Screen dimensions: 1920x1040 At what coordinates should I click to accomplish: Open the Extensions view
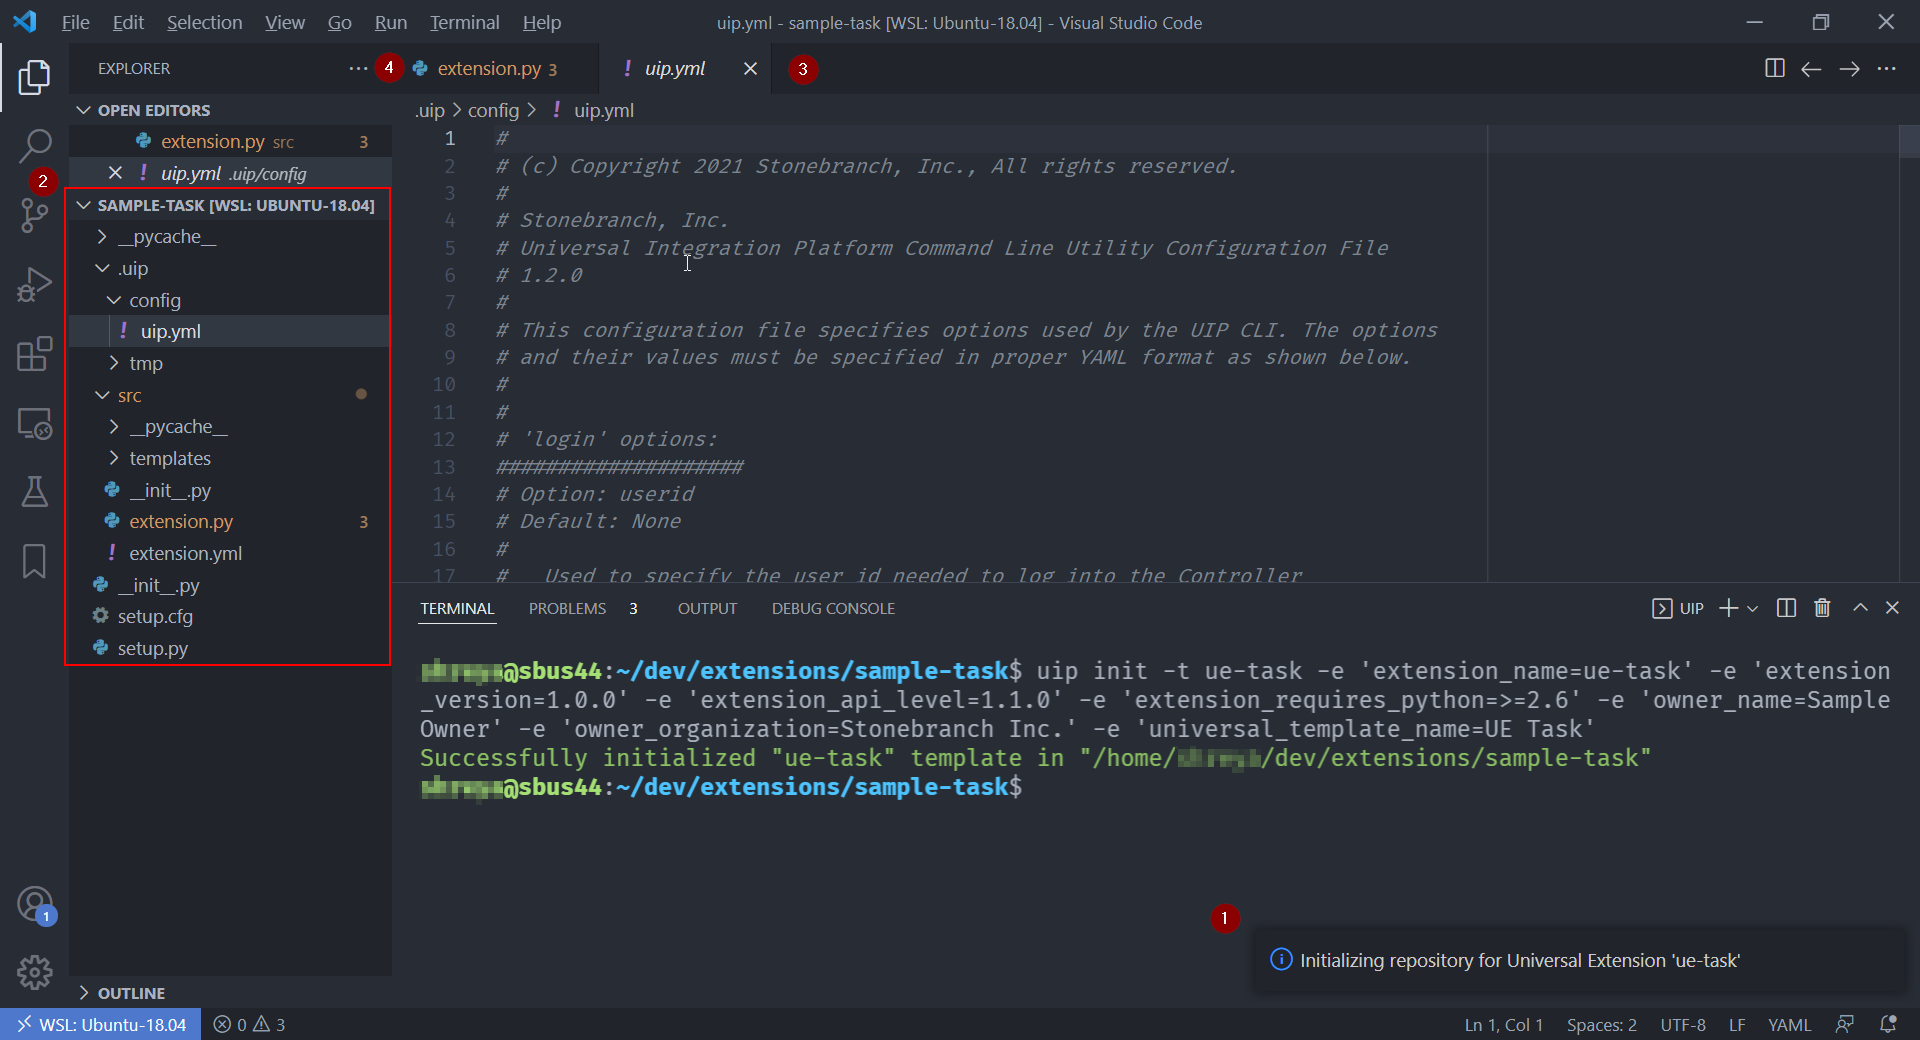click(x=34, y=354)
